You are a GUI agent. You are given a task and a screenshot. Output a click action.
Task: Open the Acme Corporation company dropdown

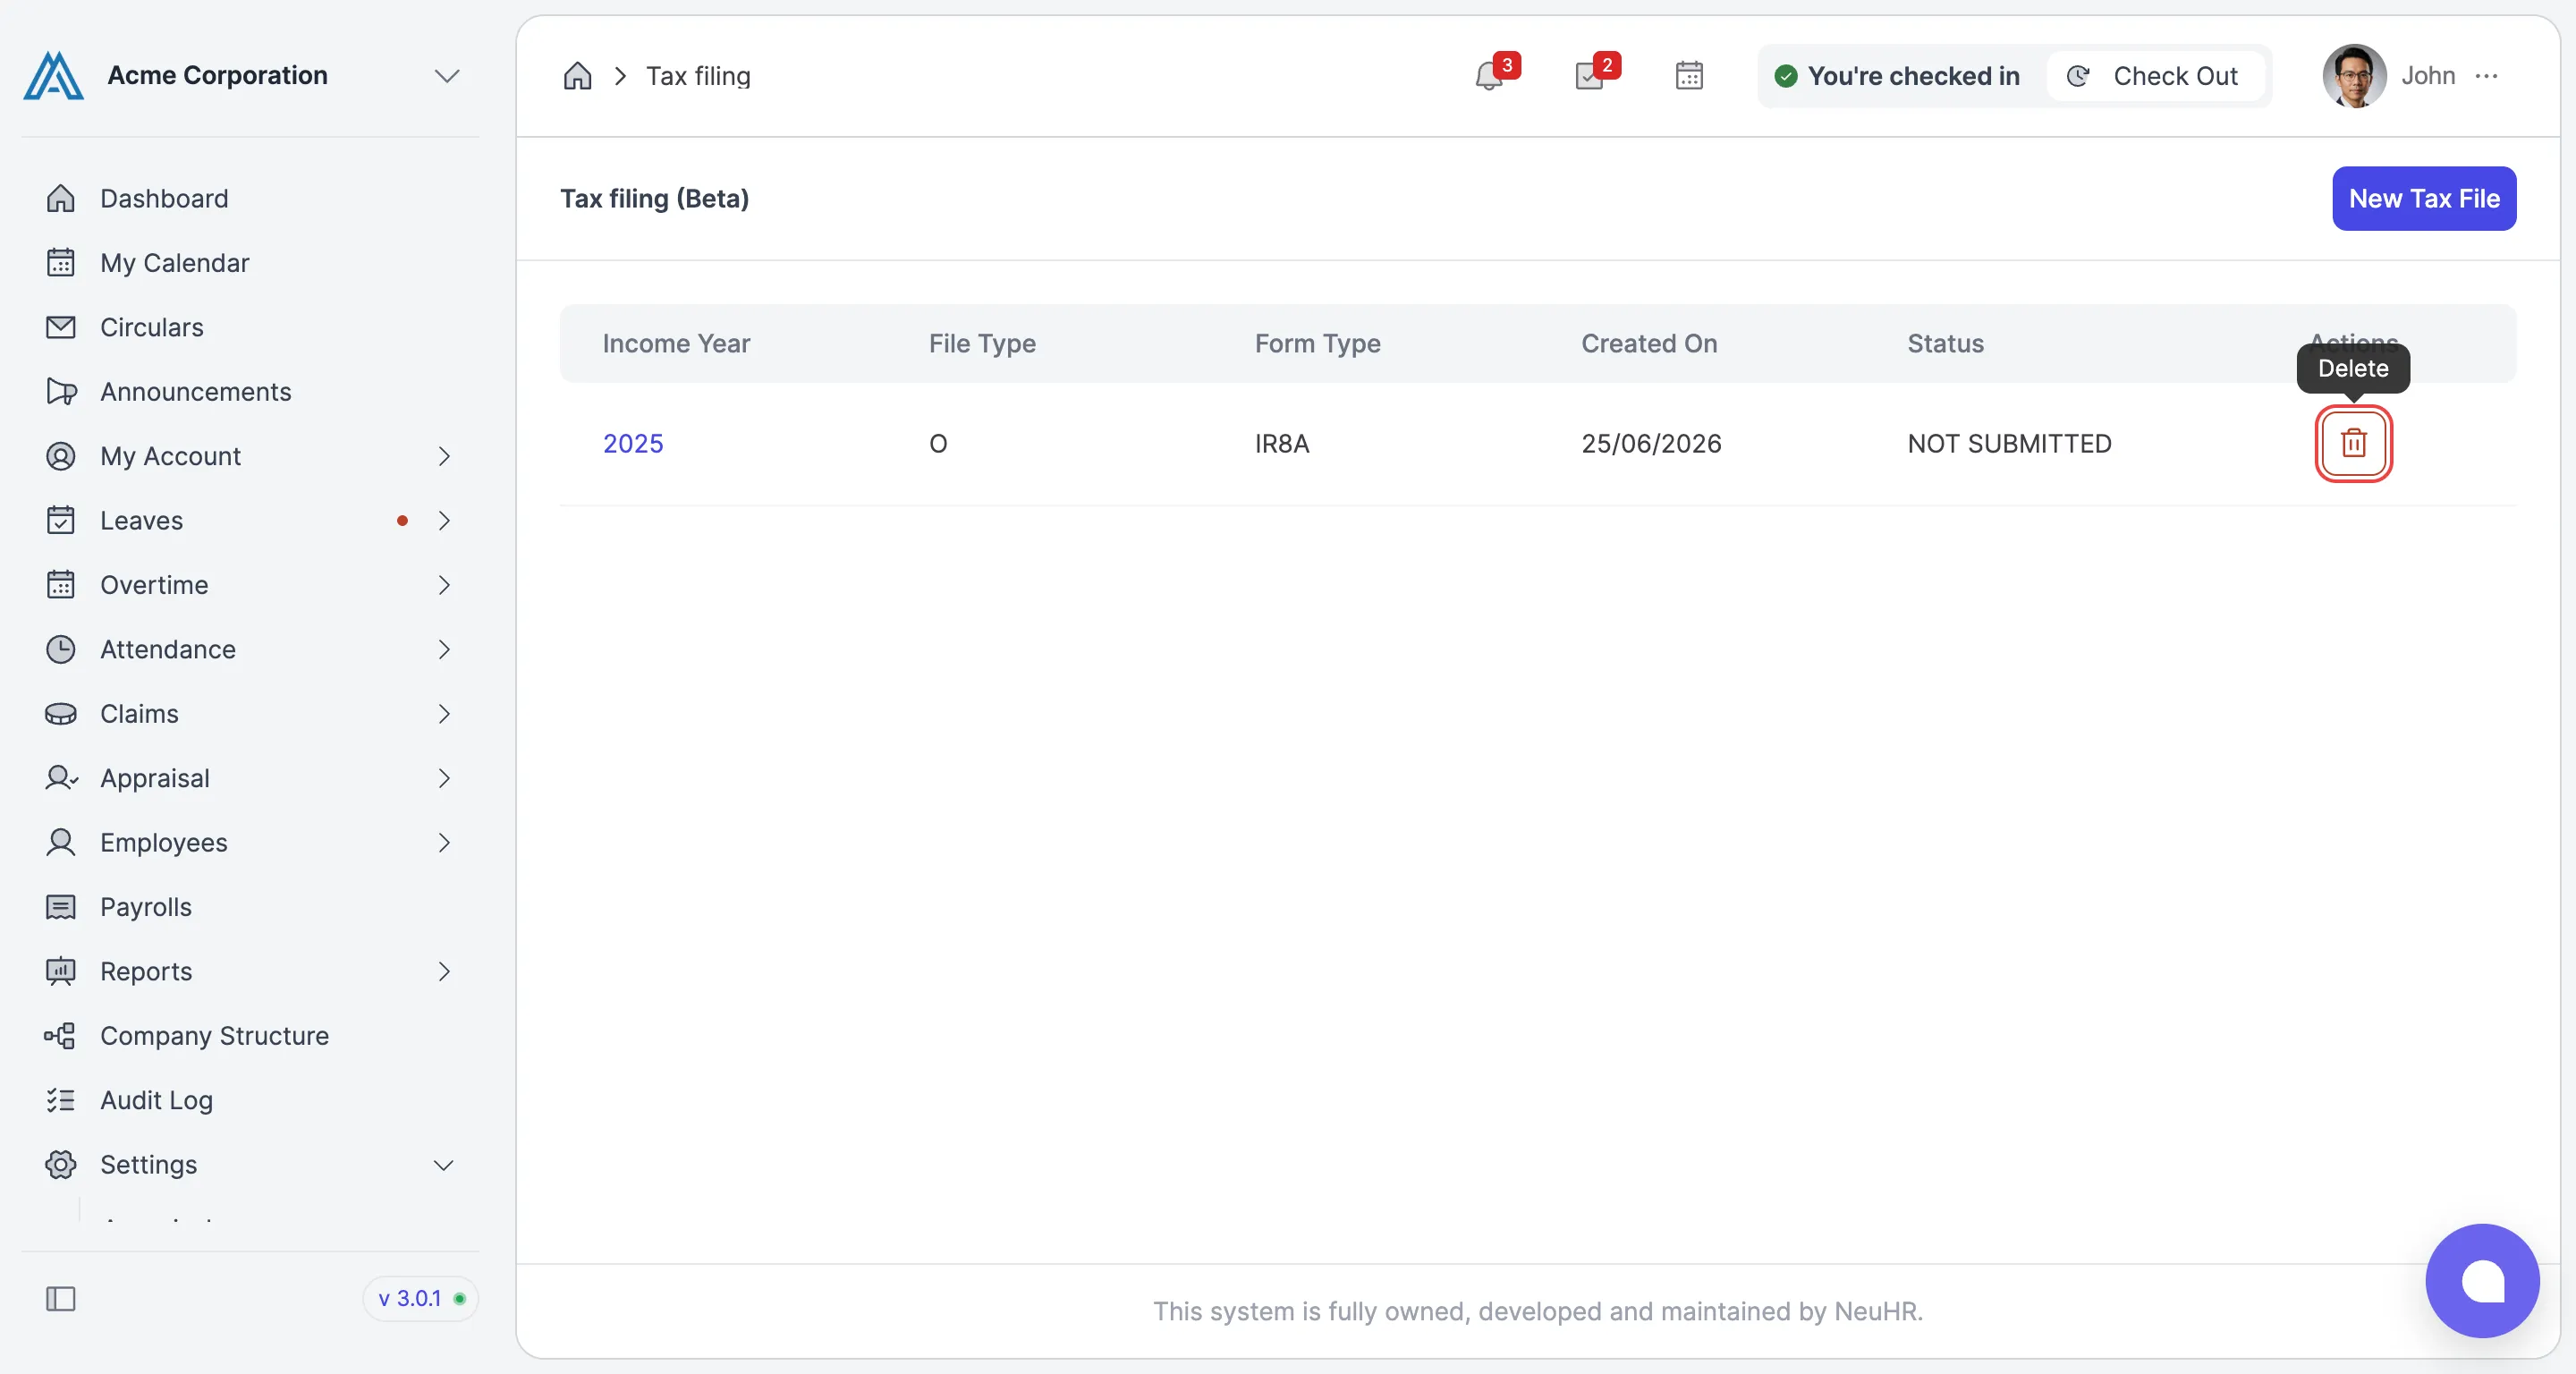coord(446,76)
